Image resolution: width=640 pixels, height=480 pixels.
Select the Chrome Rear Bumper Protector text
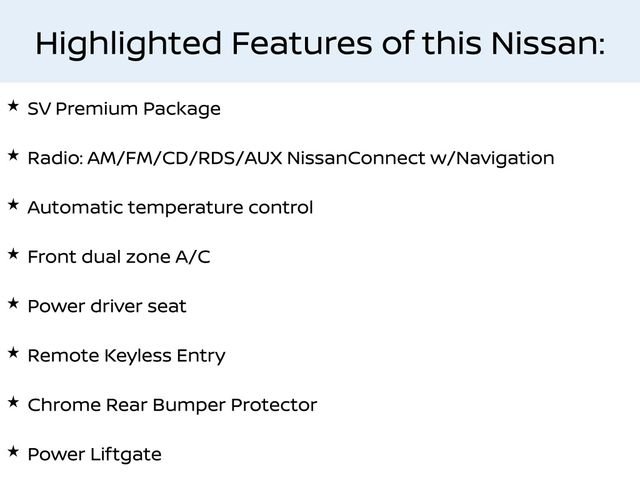(x=172, y=406)
